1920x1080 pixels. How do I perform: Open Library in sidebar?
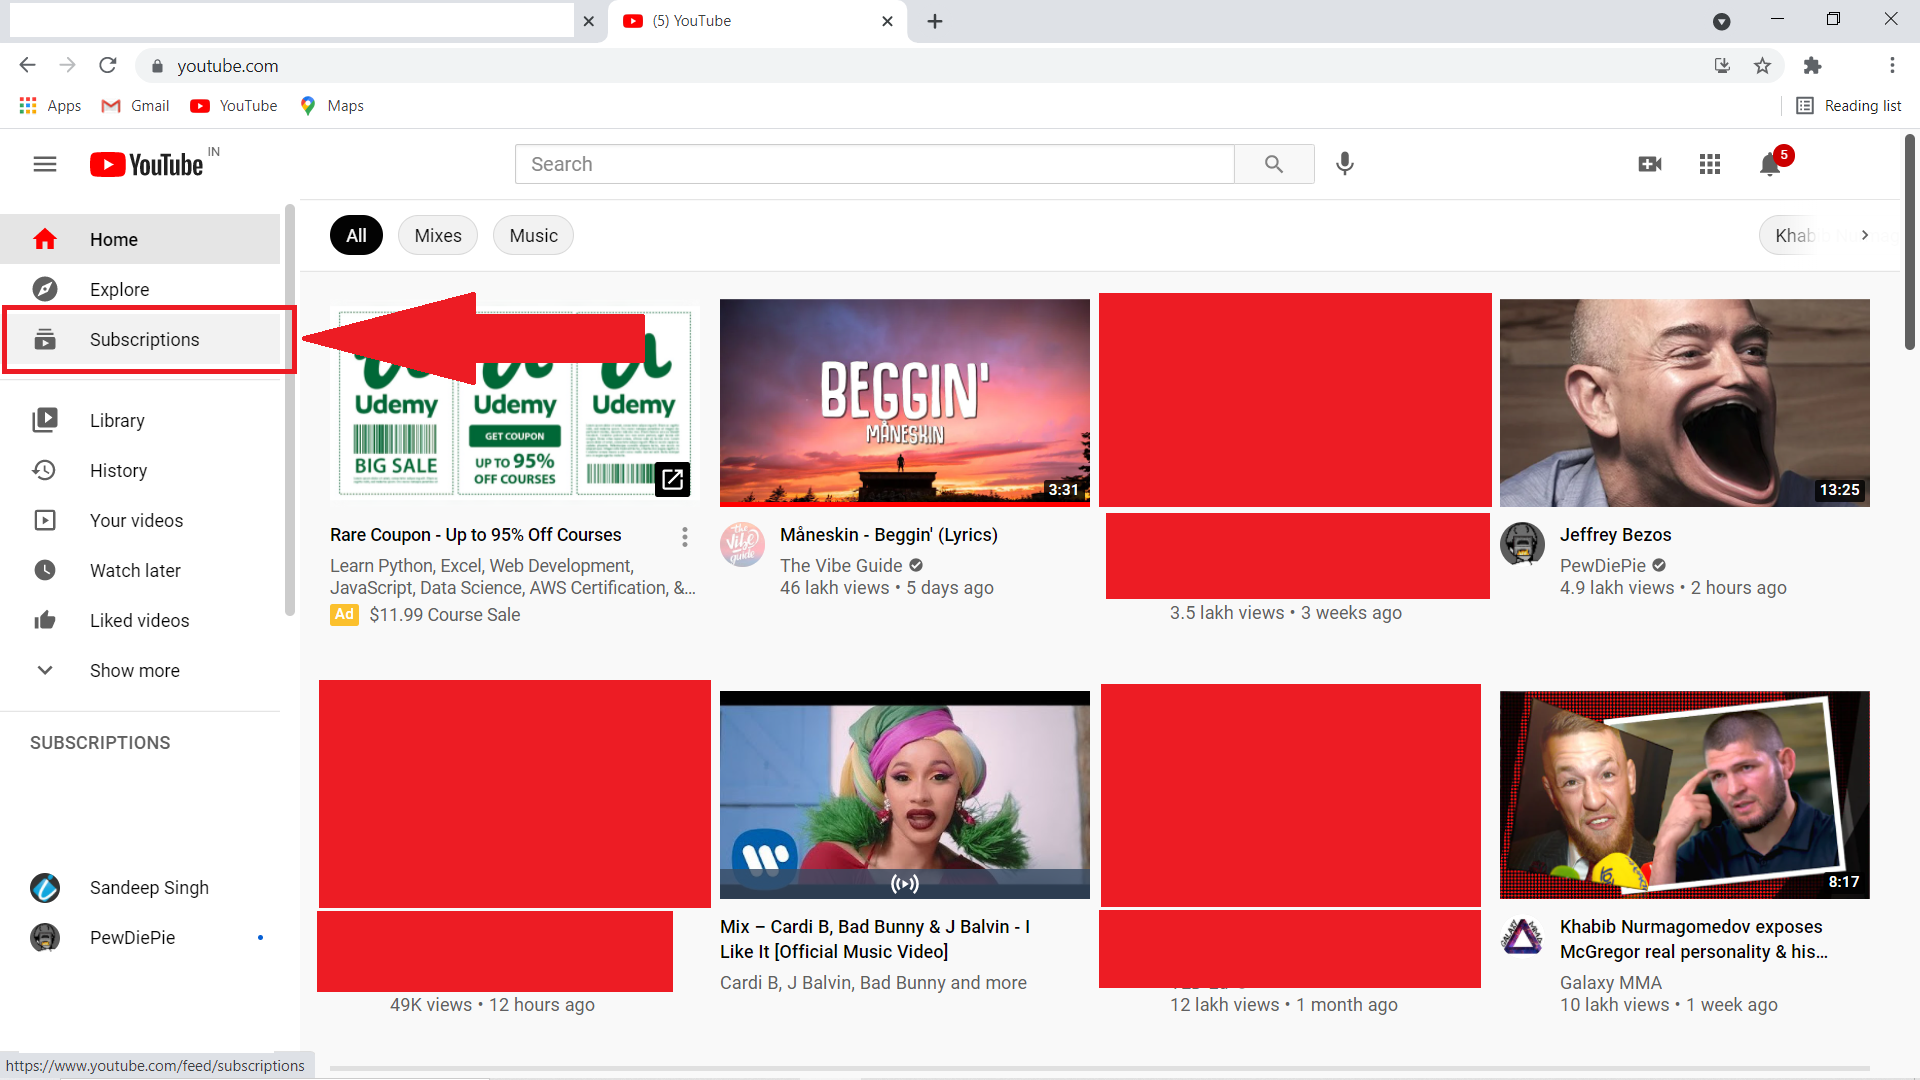[x=140, y=420]
